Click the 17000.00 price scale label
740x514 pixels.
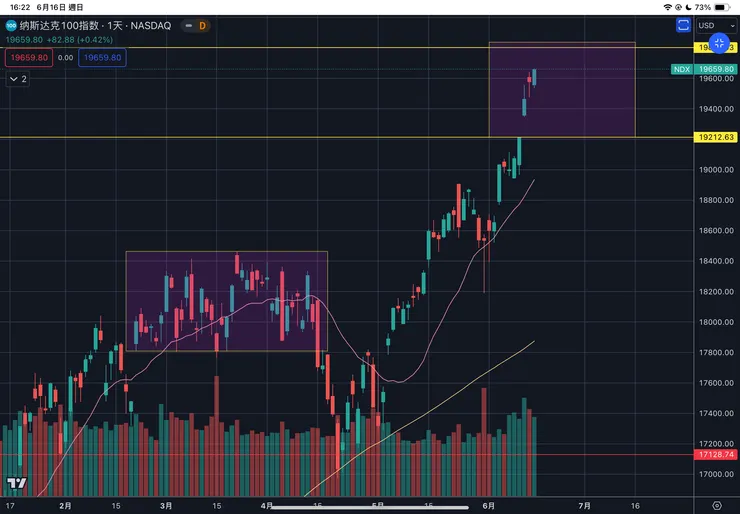(716, 474)
